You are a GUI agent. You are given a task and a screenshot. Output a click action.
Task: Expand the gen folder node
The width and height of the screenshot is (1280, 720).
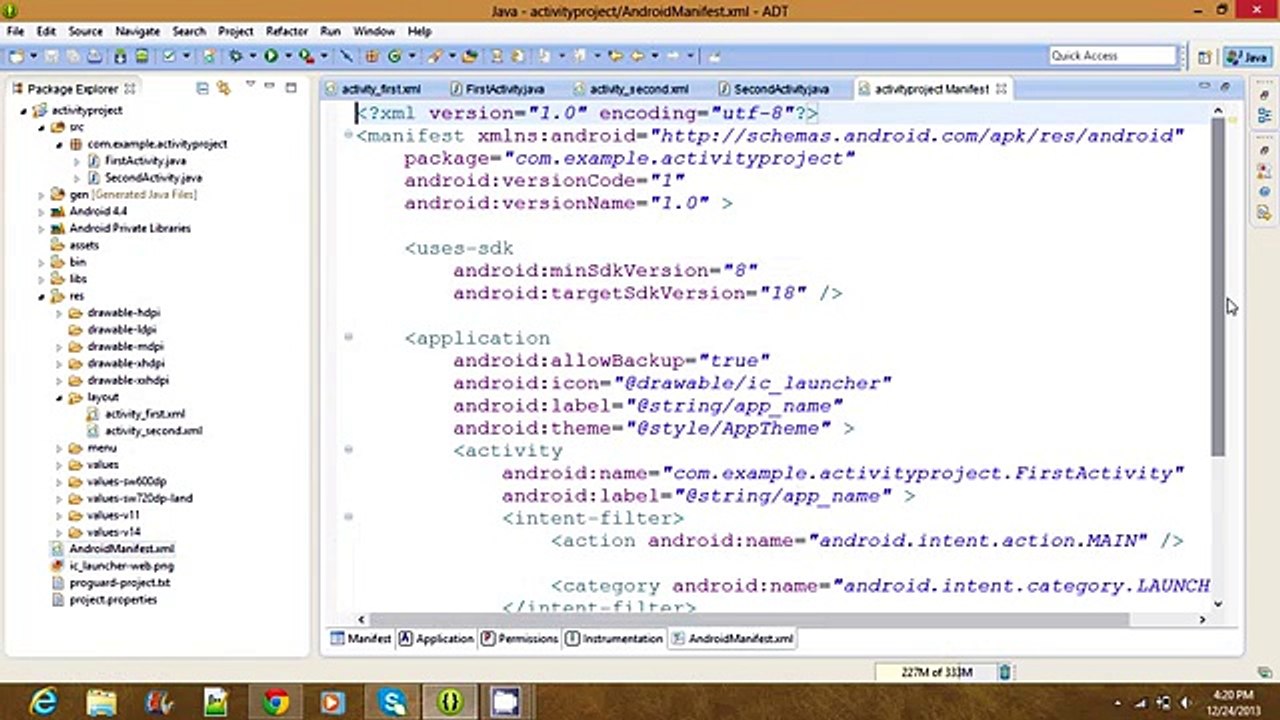42,195
